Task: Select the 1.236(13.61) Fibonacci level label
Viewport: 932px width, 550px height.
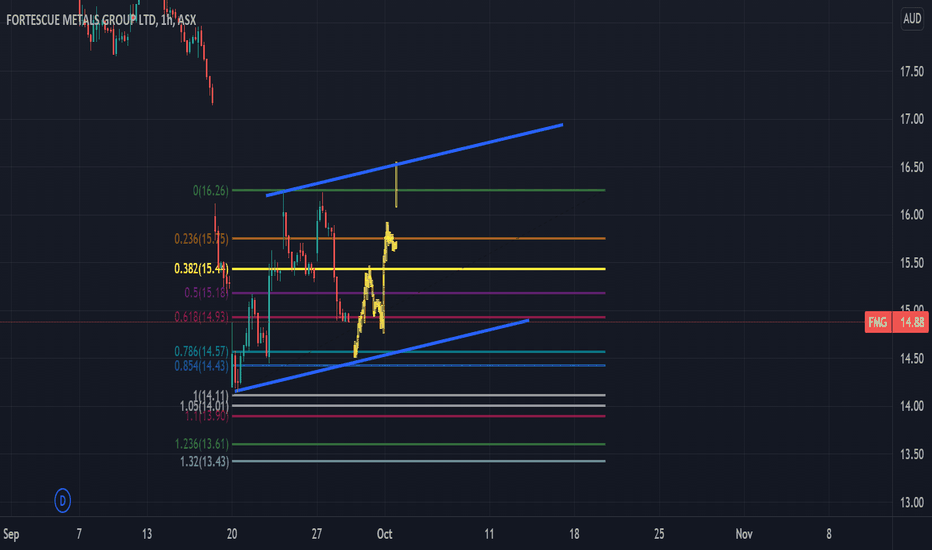Action: (x=201, y=444)
